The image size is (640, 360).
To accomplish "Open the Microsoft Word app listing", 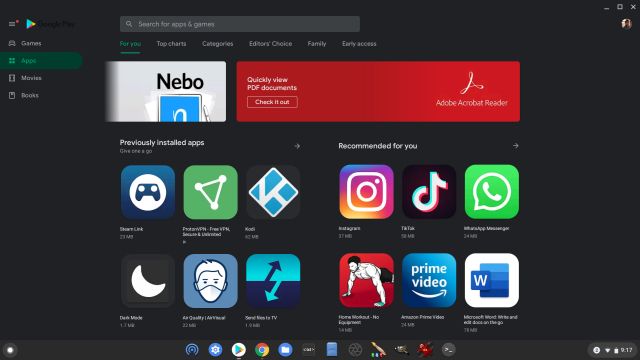I will pos(492,280).
